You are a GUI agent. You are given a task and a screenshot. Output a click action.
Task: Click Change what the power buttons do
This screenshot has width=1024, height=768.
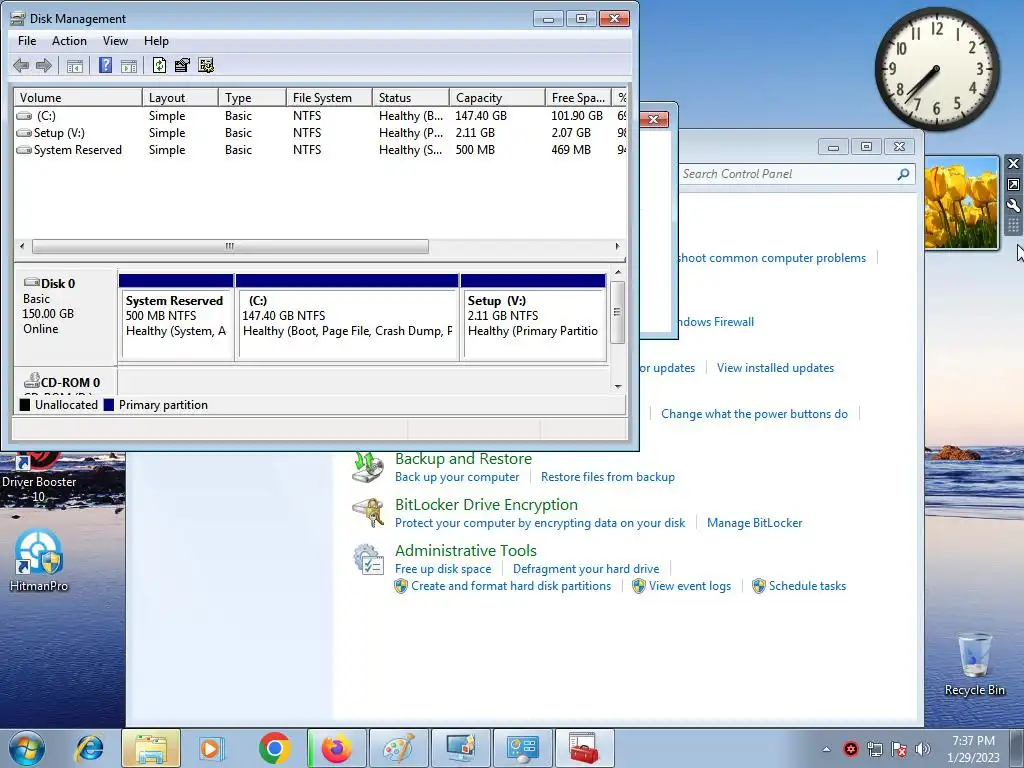click(x=754, y=413)
